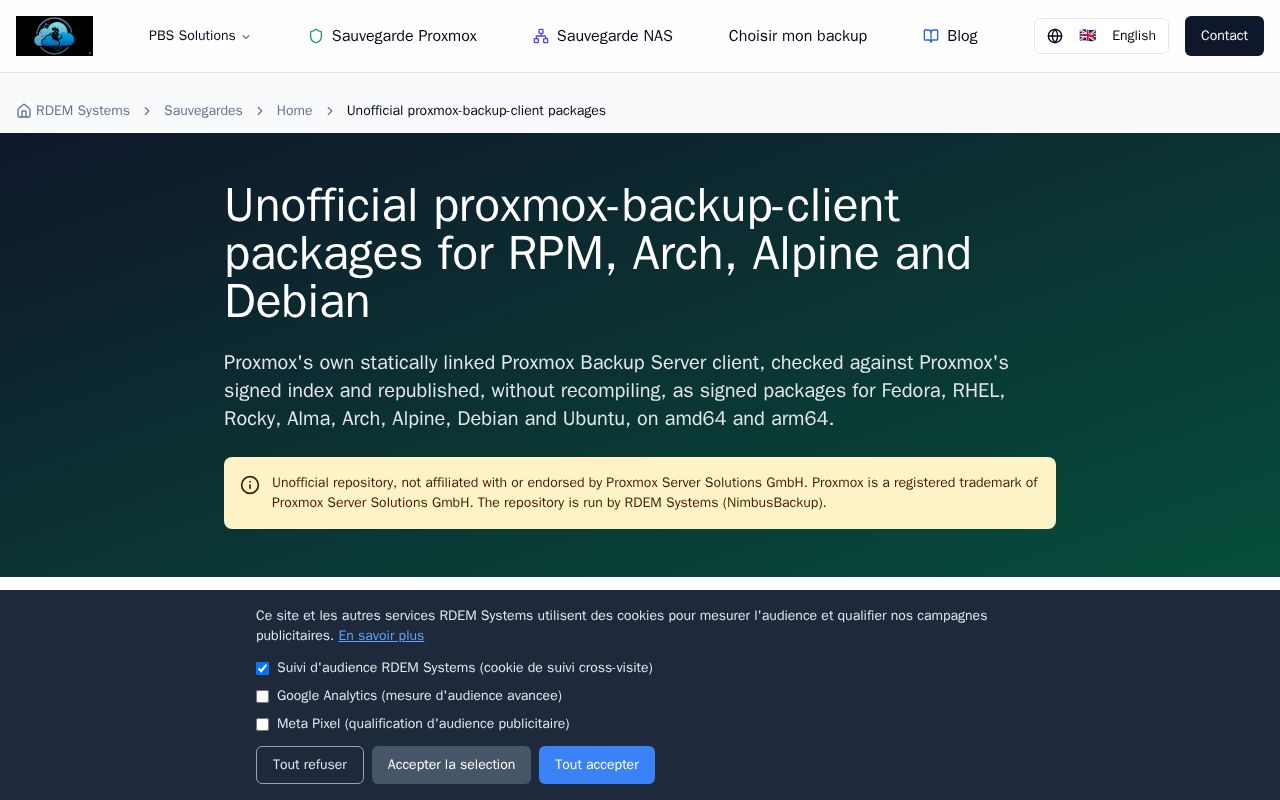Click the 'Google Analytics (mesure d'audience avancee)' label
1280x800 pixels.
(419, 696)
